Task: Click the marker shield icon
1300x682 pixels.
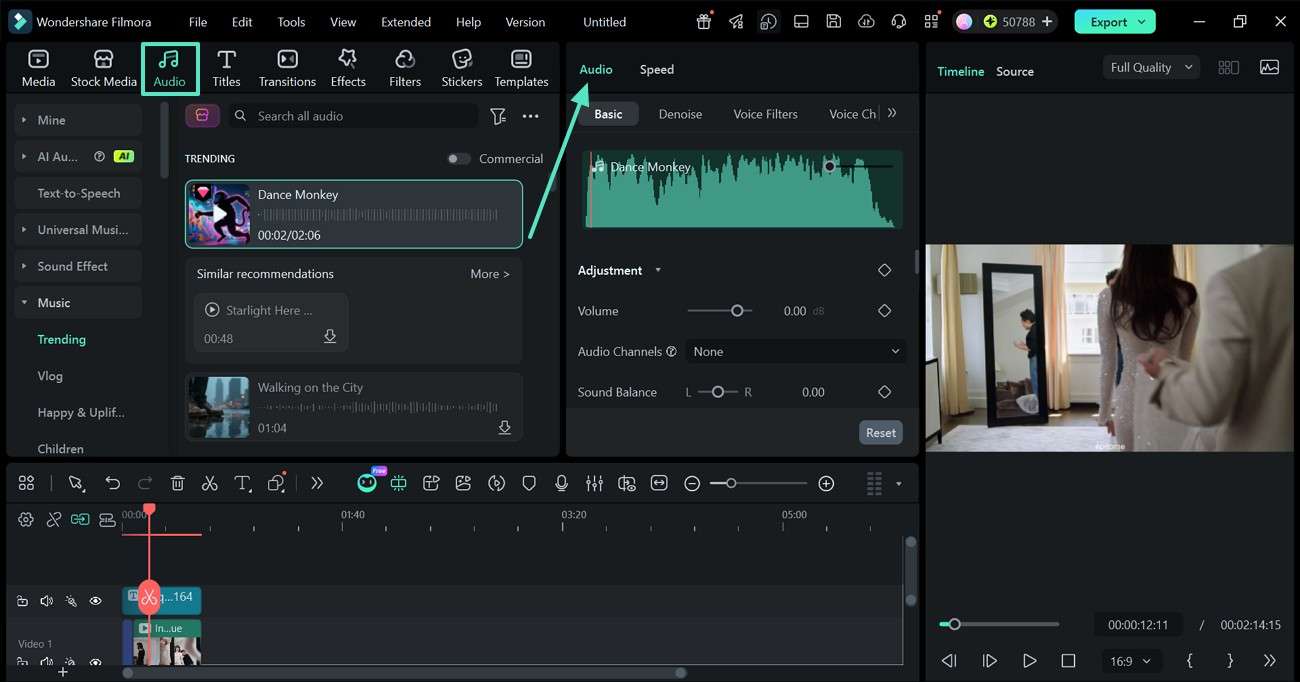Action: tap(529, 483)
